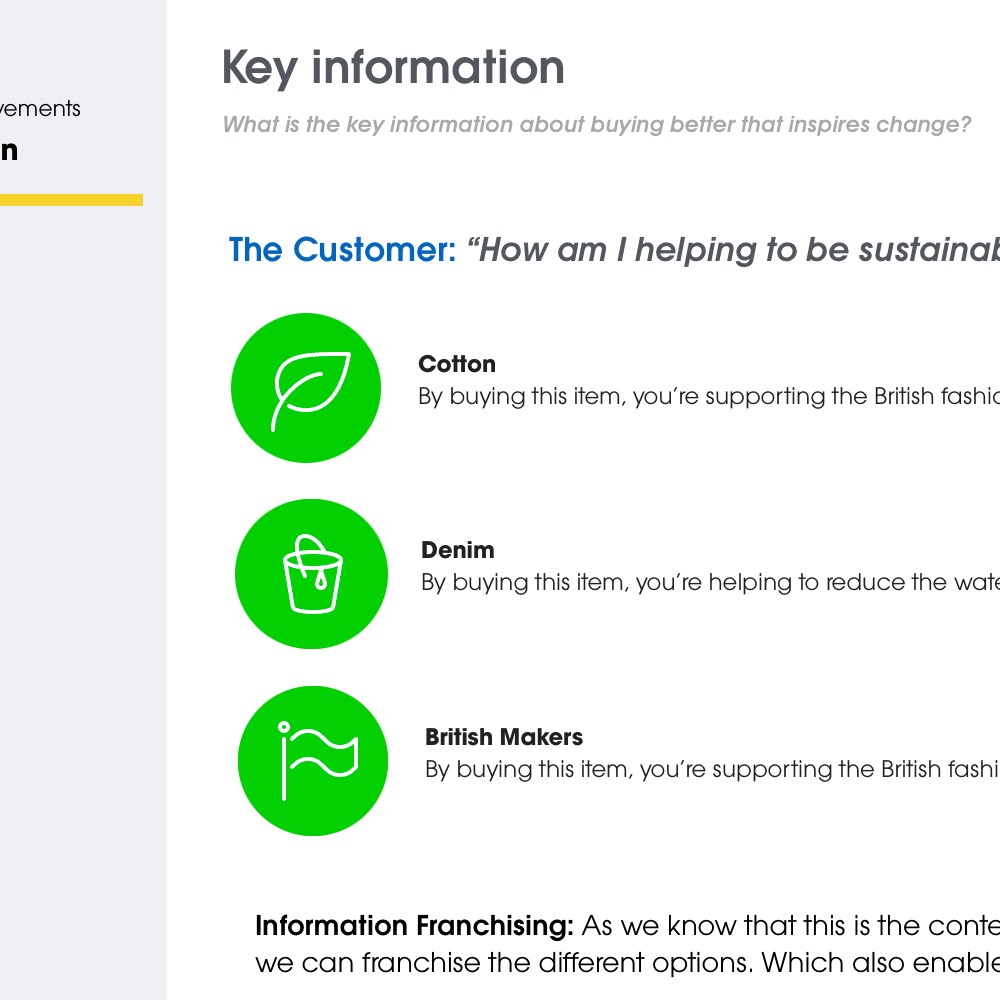Image resolution: width=1000 pixels, height=1000 pixels.
Task: Select the bold active sidebar section
Action: [x=9, y=151]
